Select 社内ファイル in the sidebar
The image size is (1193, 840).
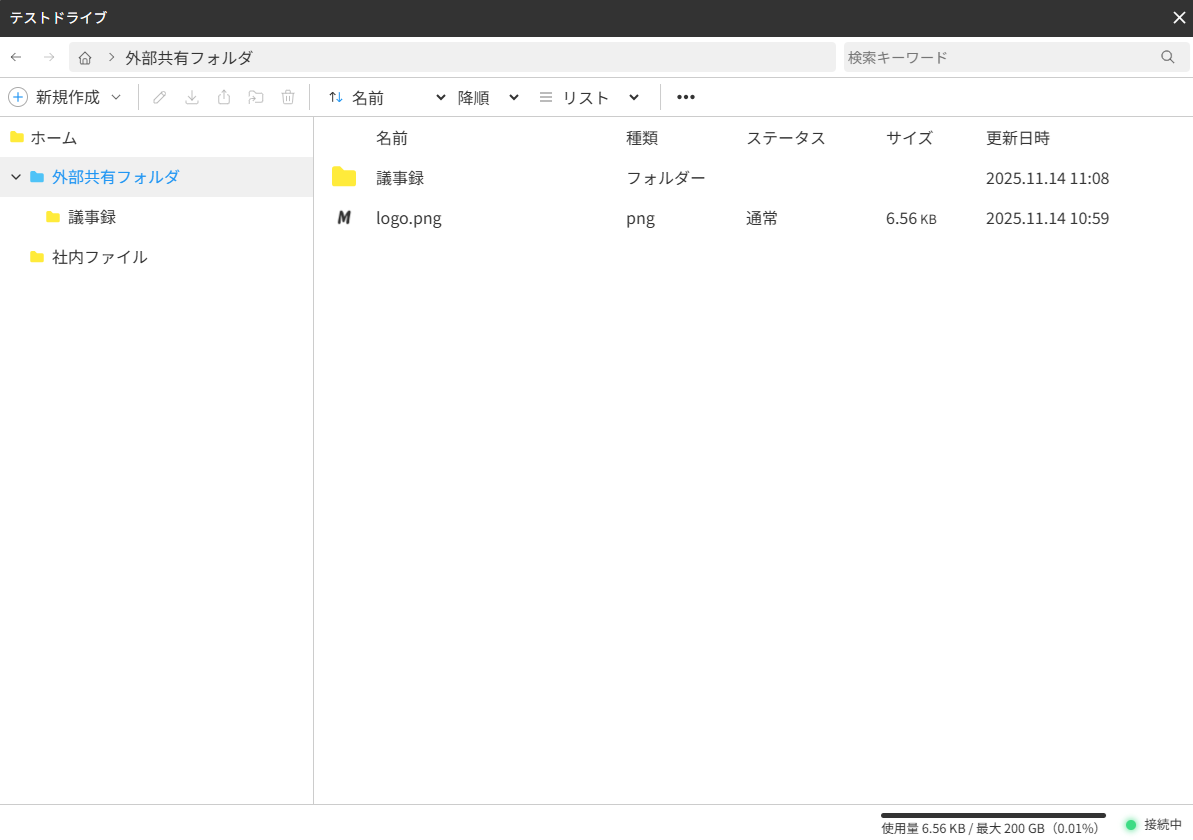tap(99, 257)
